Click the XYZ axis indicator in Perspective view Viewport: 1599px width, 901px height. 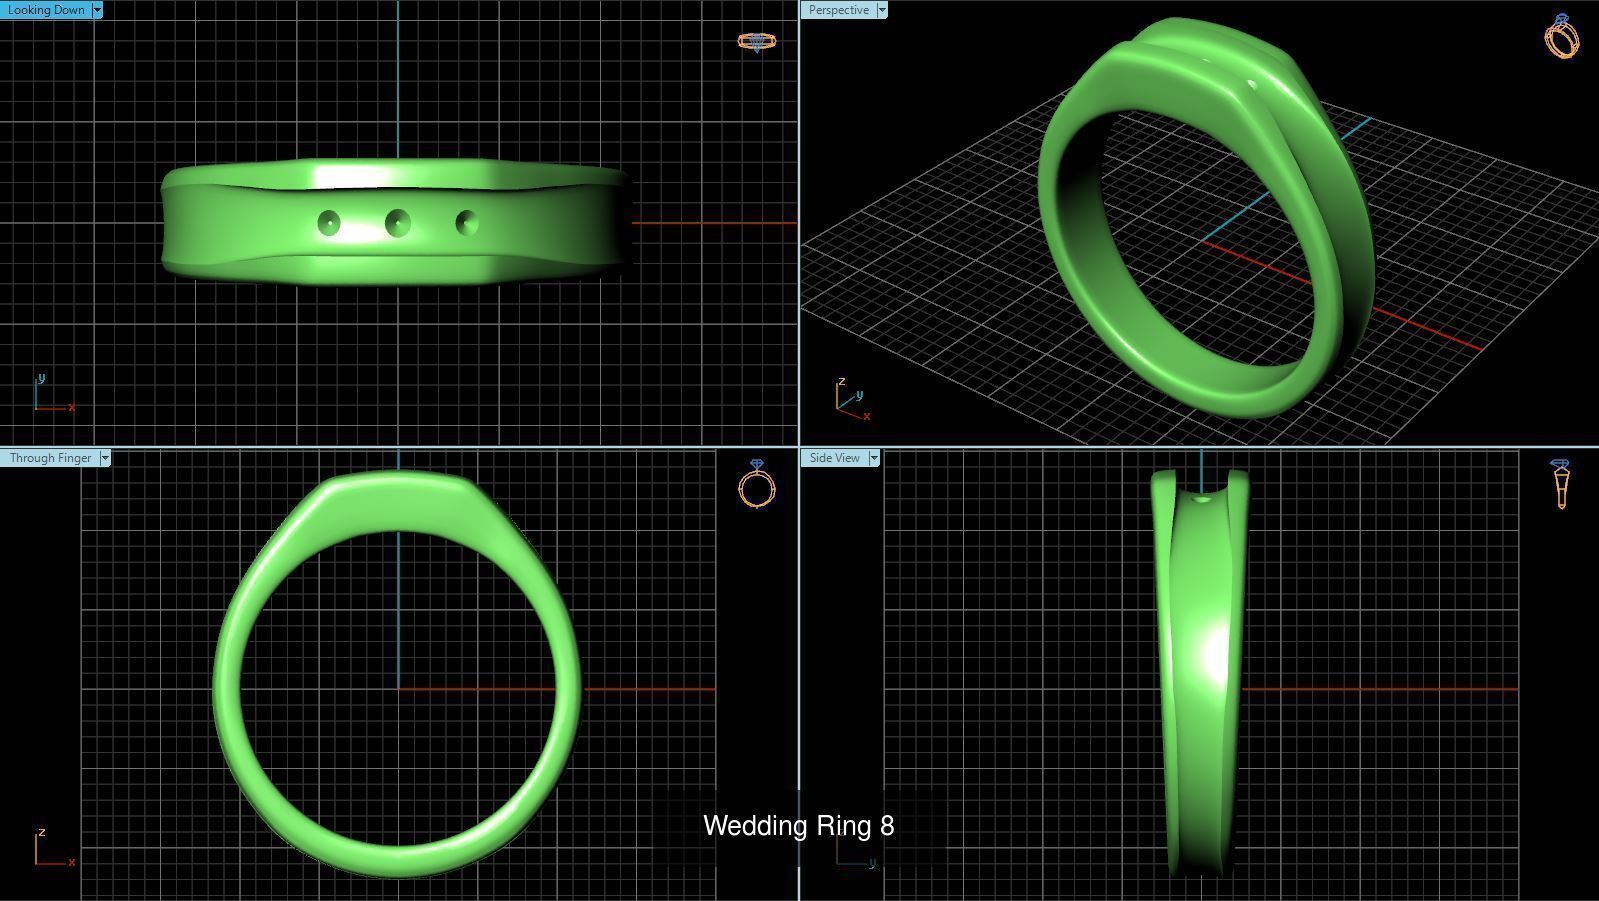click(x=852, y=399)
